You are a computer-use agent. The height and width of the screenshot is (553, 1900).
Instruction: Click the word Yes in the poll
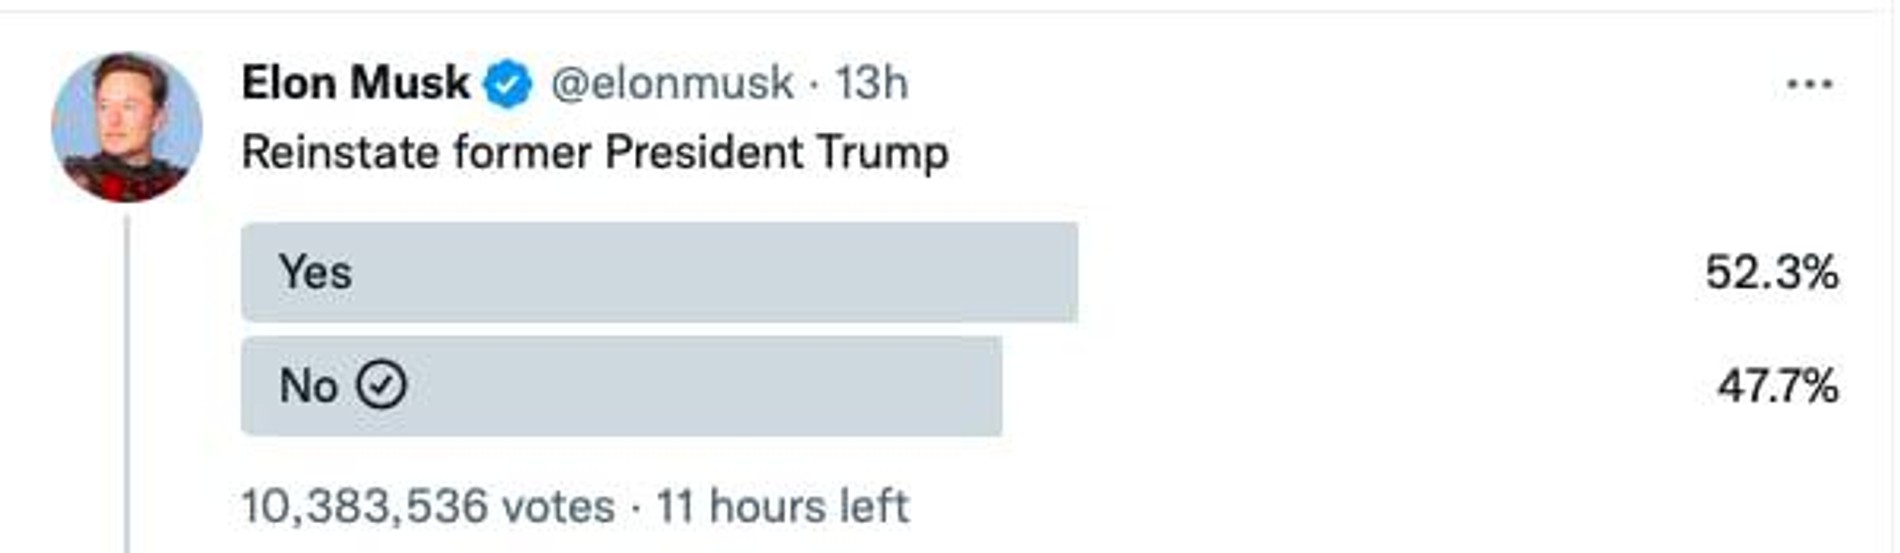click(x=315, y=272)
